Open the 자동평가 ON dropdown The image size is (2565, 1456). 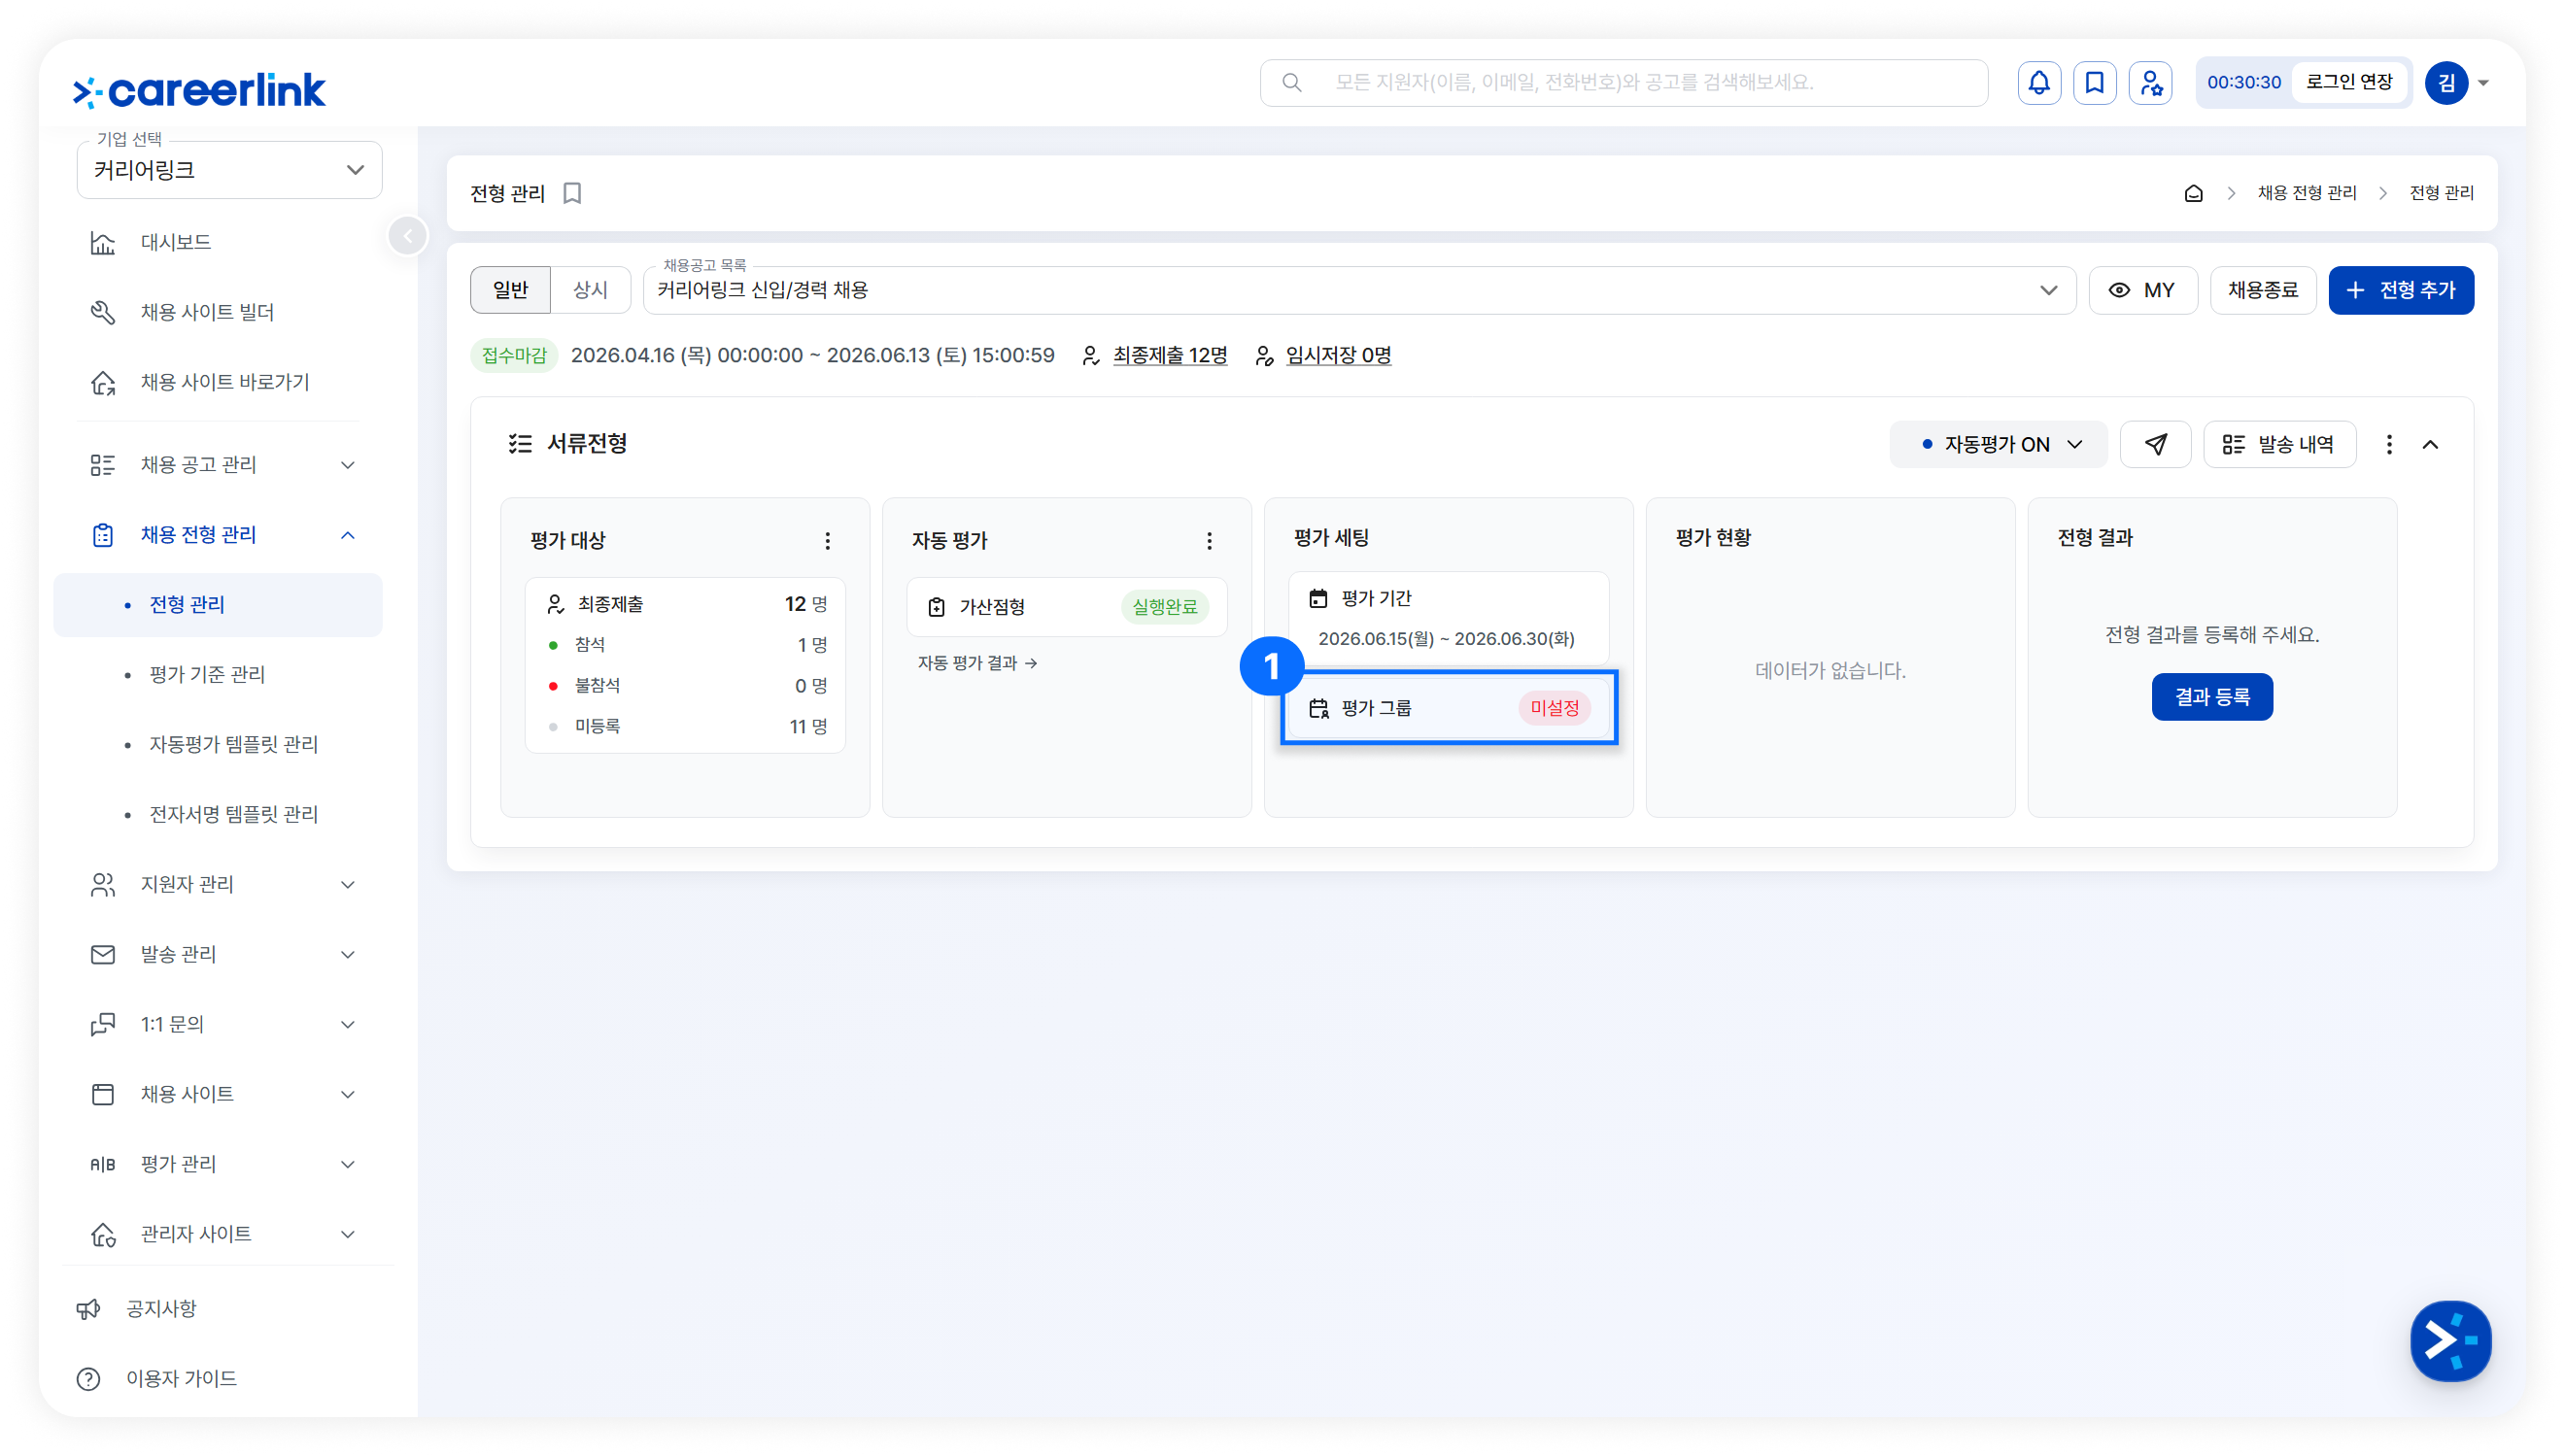[x=1998, y=444]
